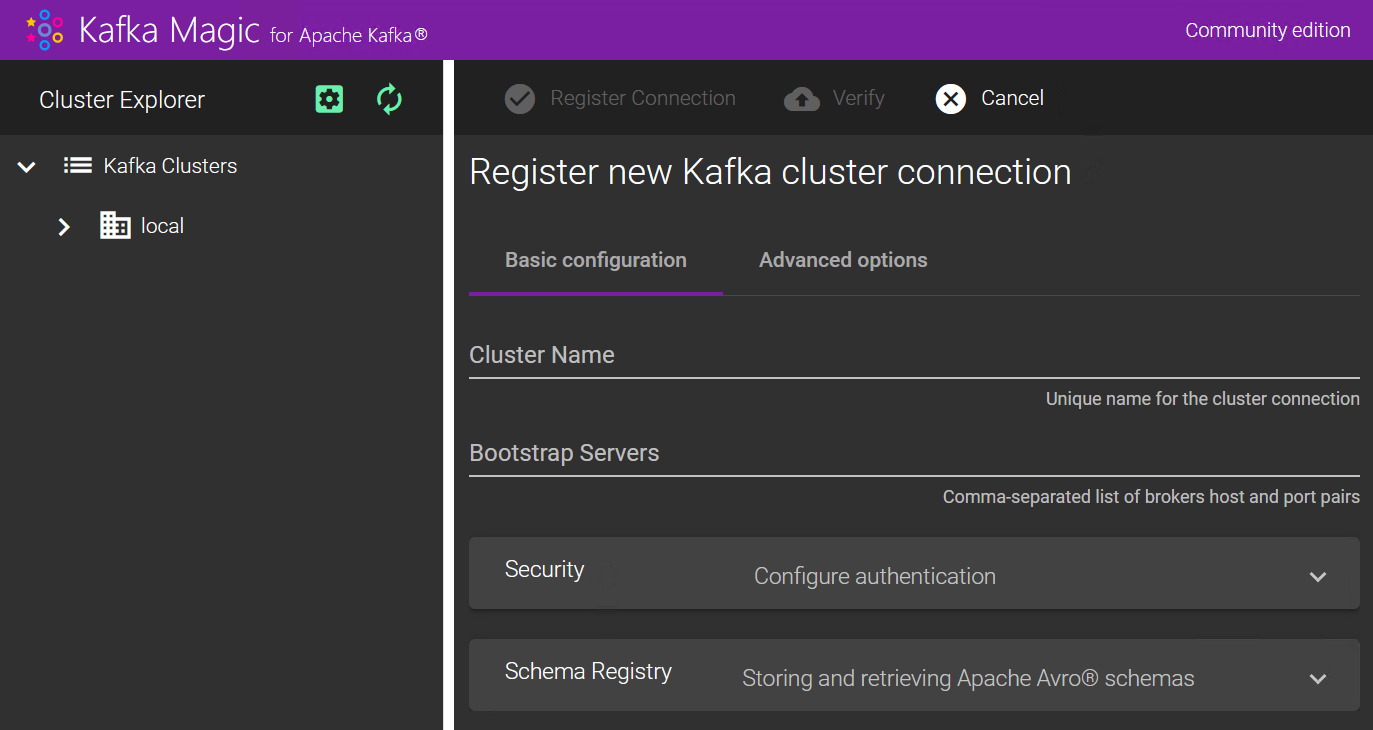Click the Verify button label
Screen dimensions: 1373x730
coord(859,98)
